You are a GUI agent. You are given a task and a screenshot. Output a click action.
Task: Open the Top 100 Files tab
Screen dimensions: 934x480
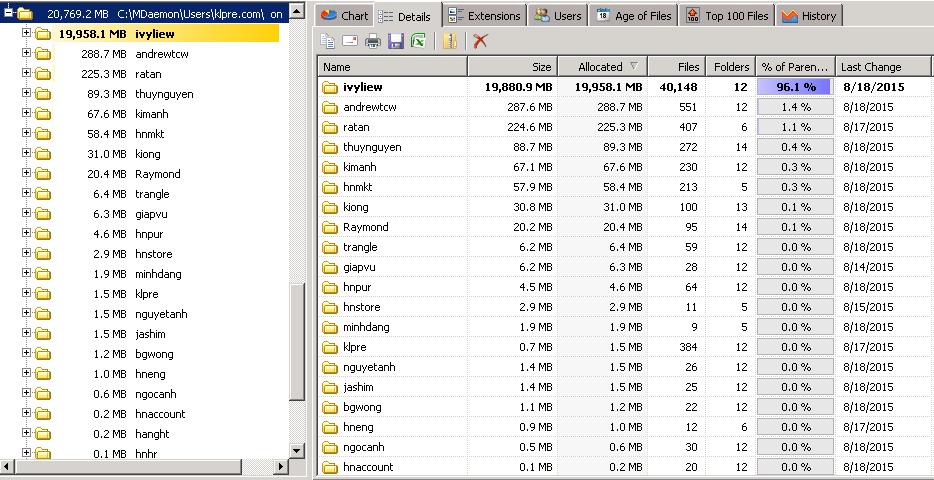727,15
